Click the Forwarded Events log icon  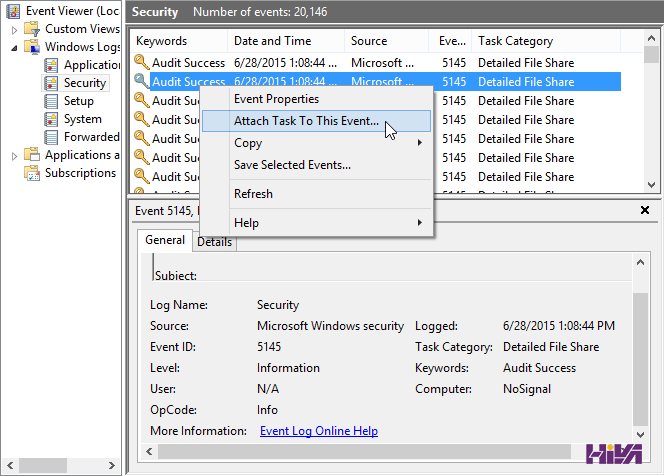(51, 137)
